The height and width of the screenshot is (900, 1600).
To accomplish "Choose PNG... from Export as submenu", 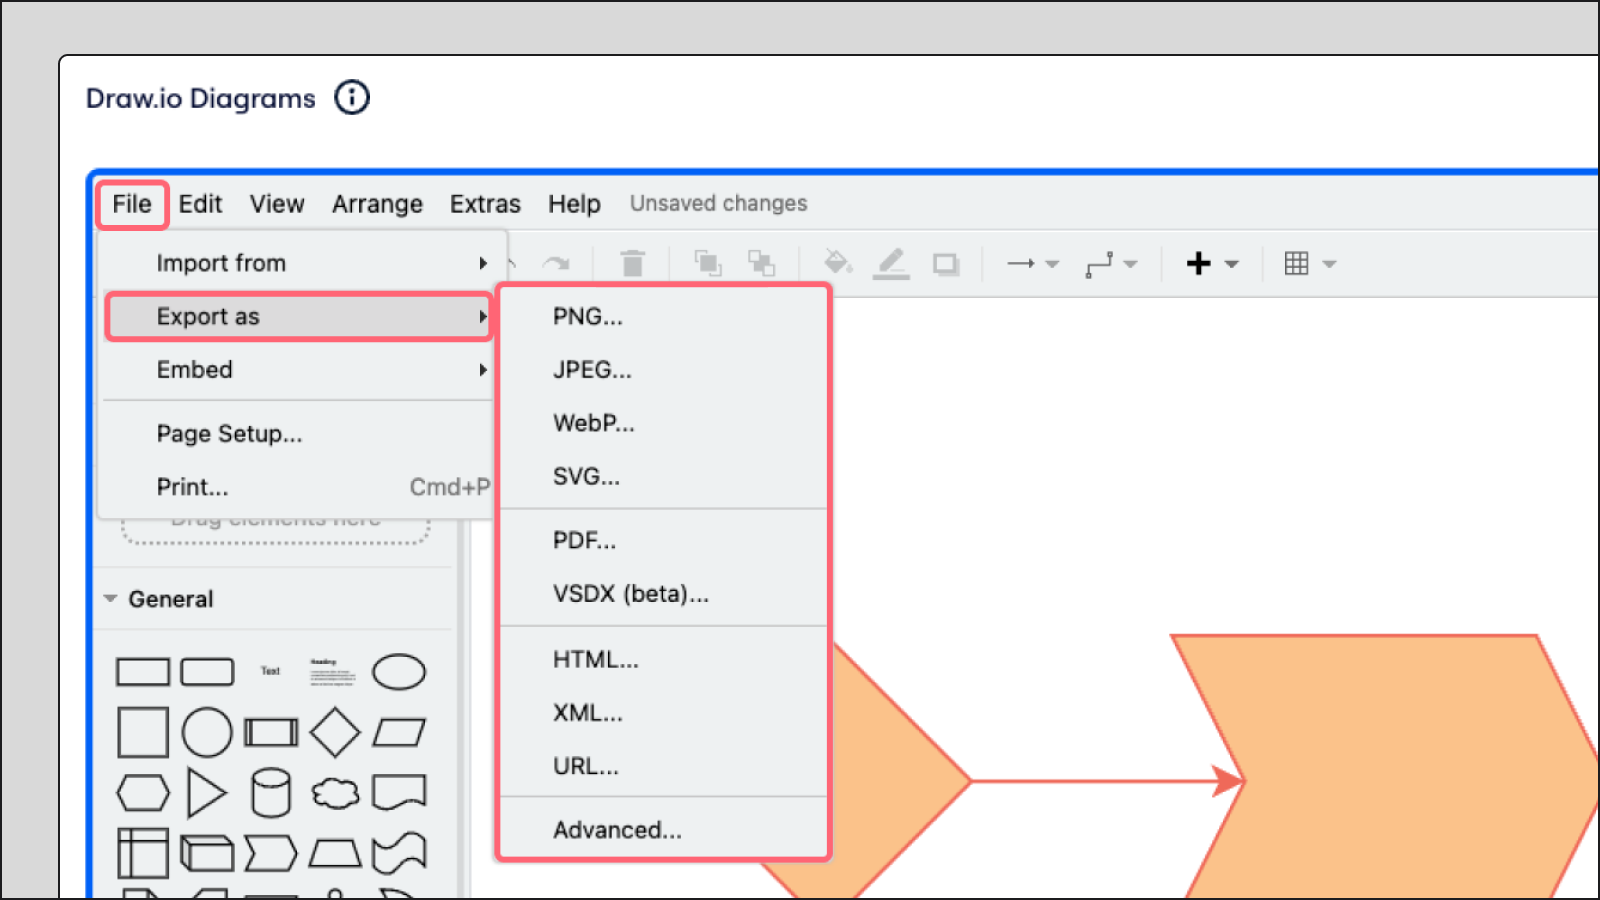I will click(587, 317).
